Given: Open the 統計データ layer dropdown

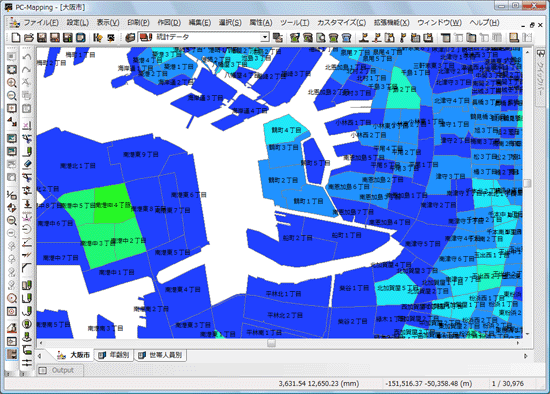Looking at the screenshot, I should click(266, 37).
